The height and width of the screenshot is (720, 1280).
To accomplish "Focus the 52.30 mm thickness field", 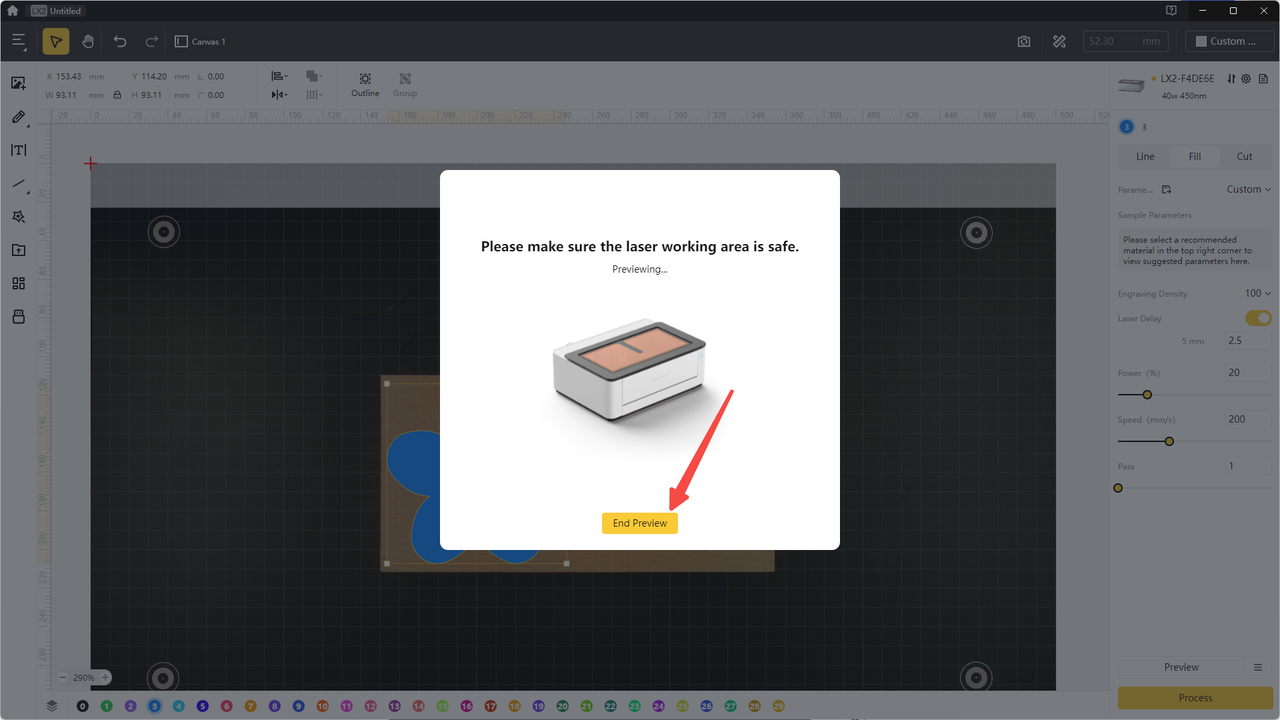I will tap(1125, 42).
